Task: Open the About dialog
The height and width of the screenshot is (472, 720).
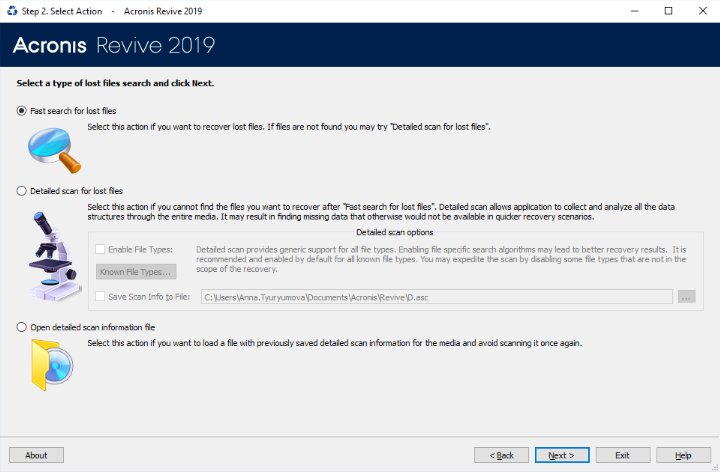Action: (x=36, y=455)
